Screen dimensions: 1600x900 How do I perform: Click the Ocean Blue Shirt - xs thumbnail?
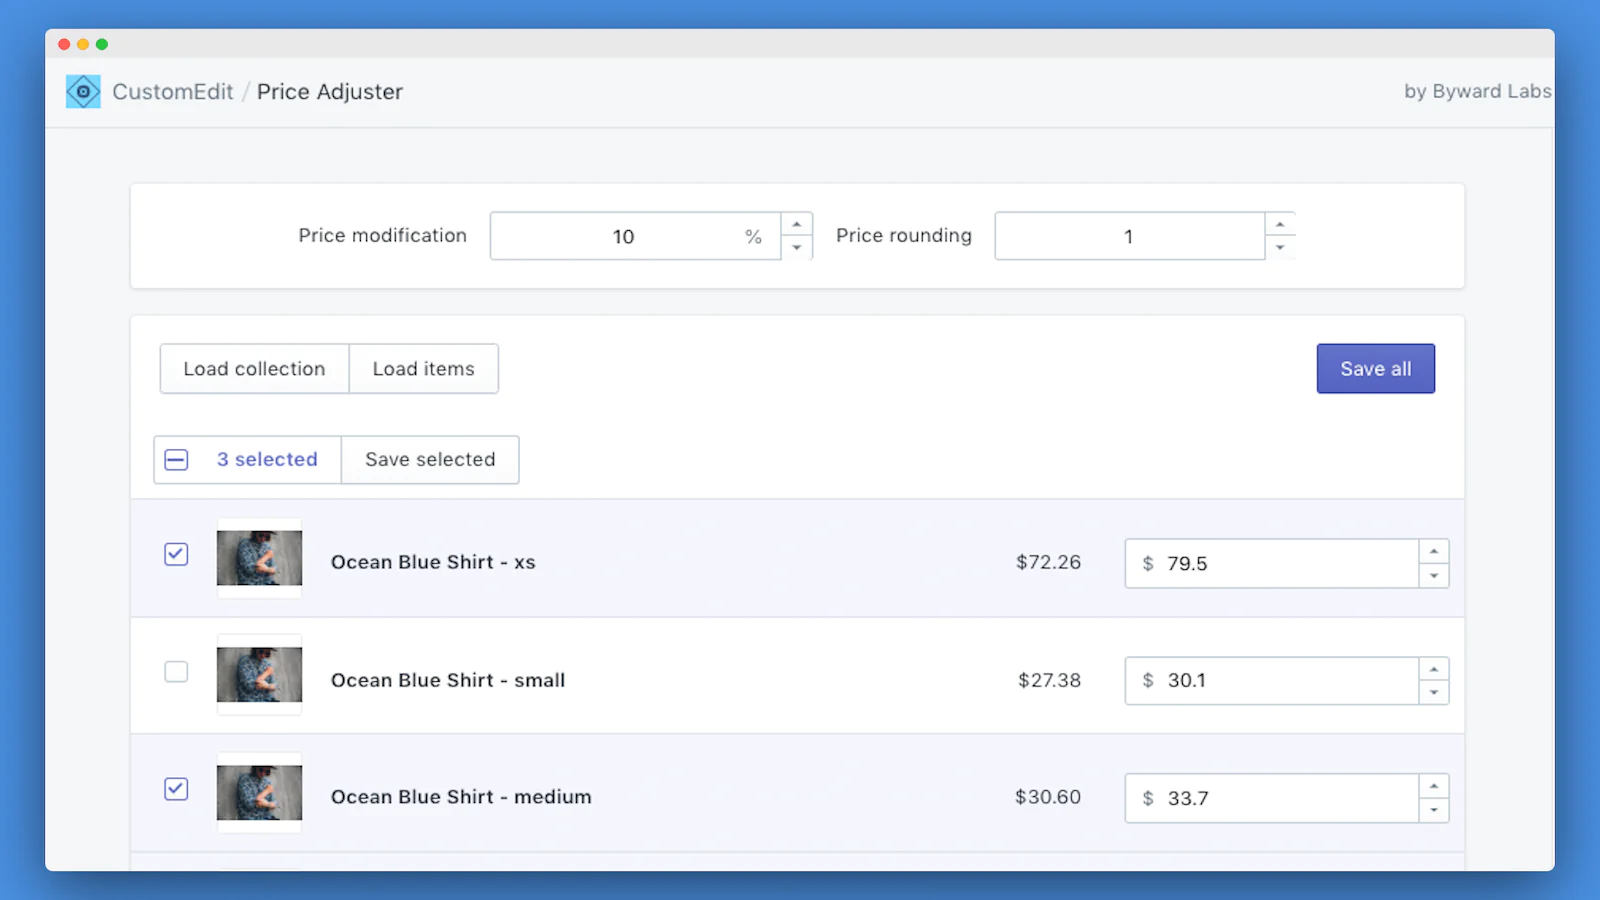(x=260, y=558)
